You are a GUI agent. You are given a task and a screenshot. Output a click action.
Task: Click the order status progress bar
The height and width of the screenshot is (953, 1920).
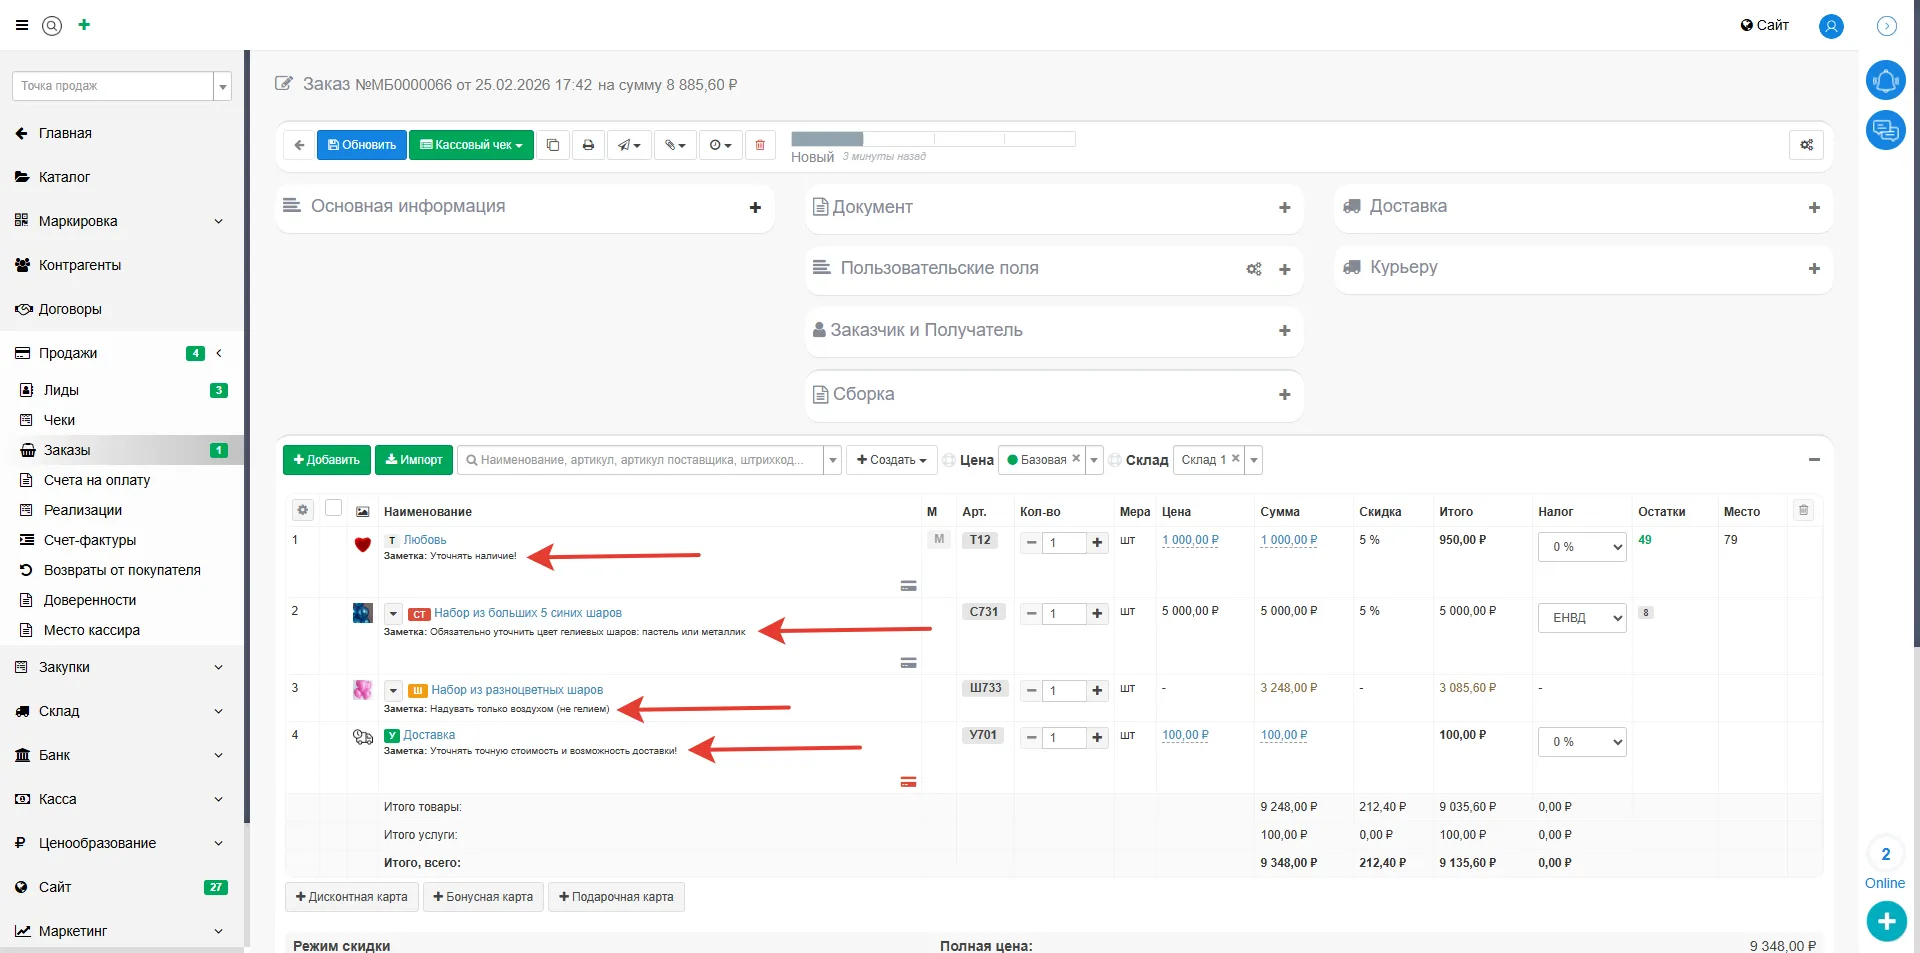(x=932, y=139)
